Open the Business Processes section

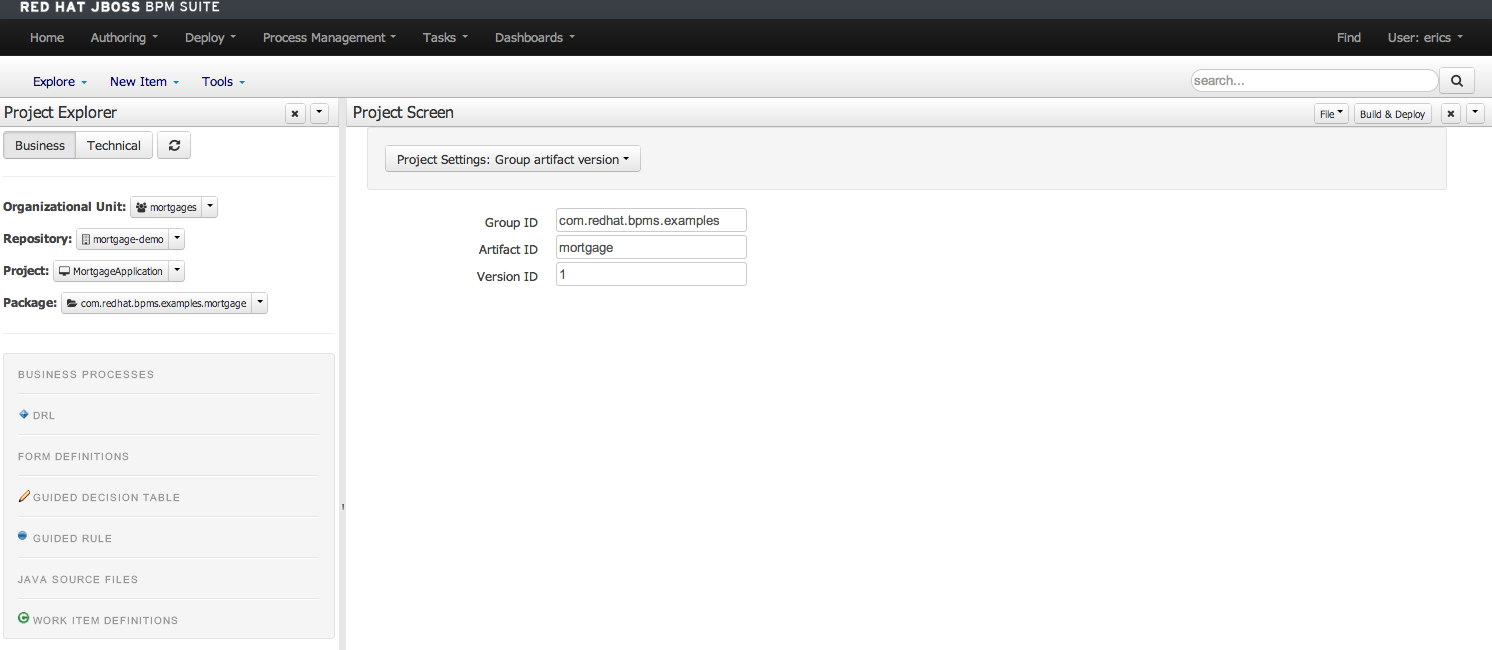[86, 374]
